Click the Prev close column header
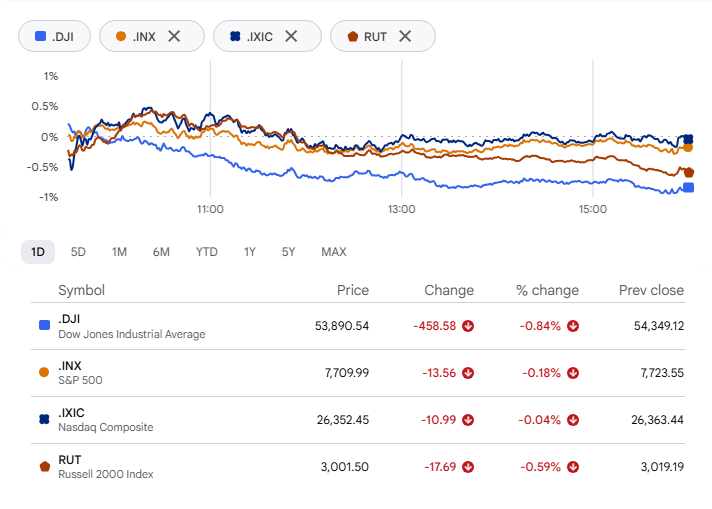This screenshot has height=509, width=712. [651, 290]
